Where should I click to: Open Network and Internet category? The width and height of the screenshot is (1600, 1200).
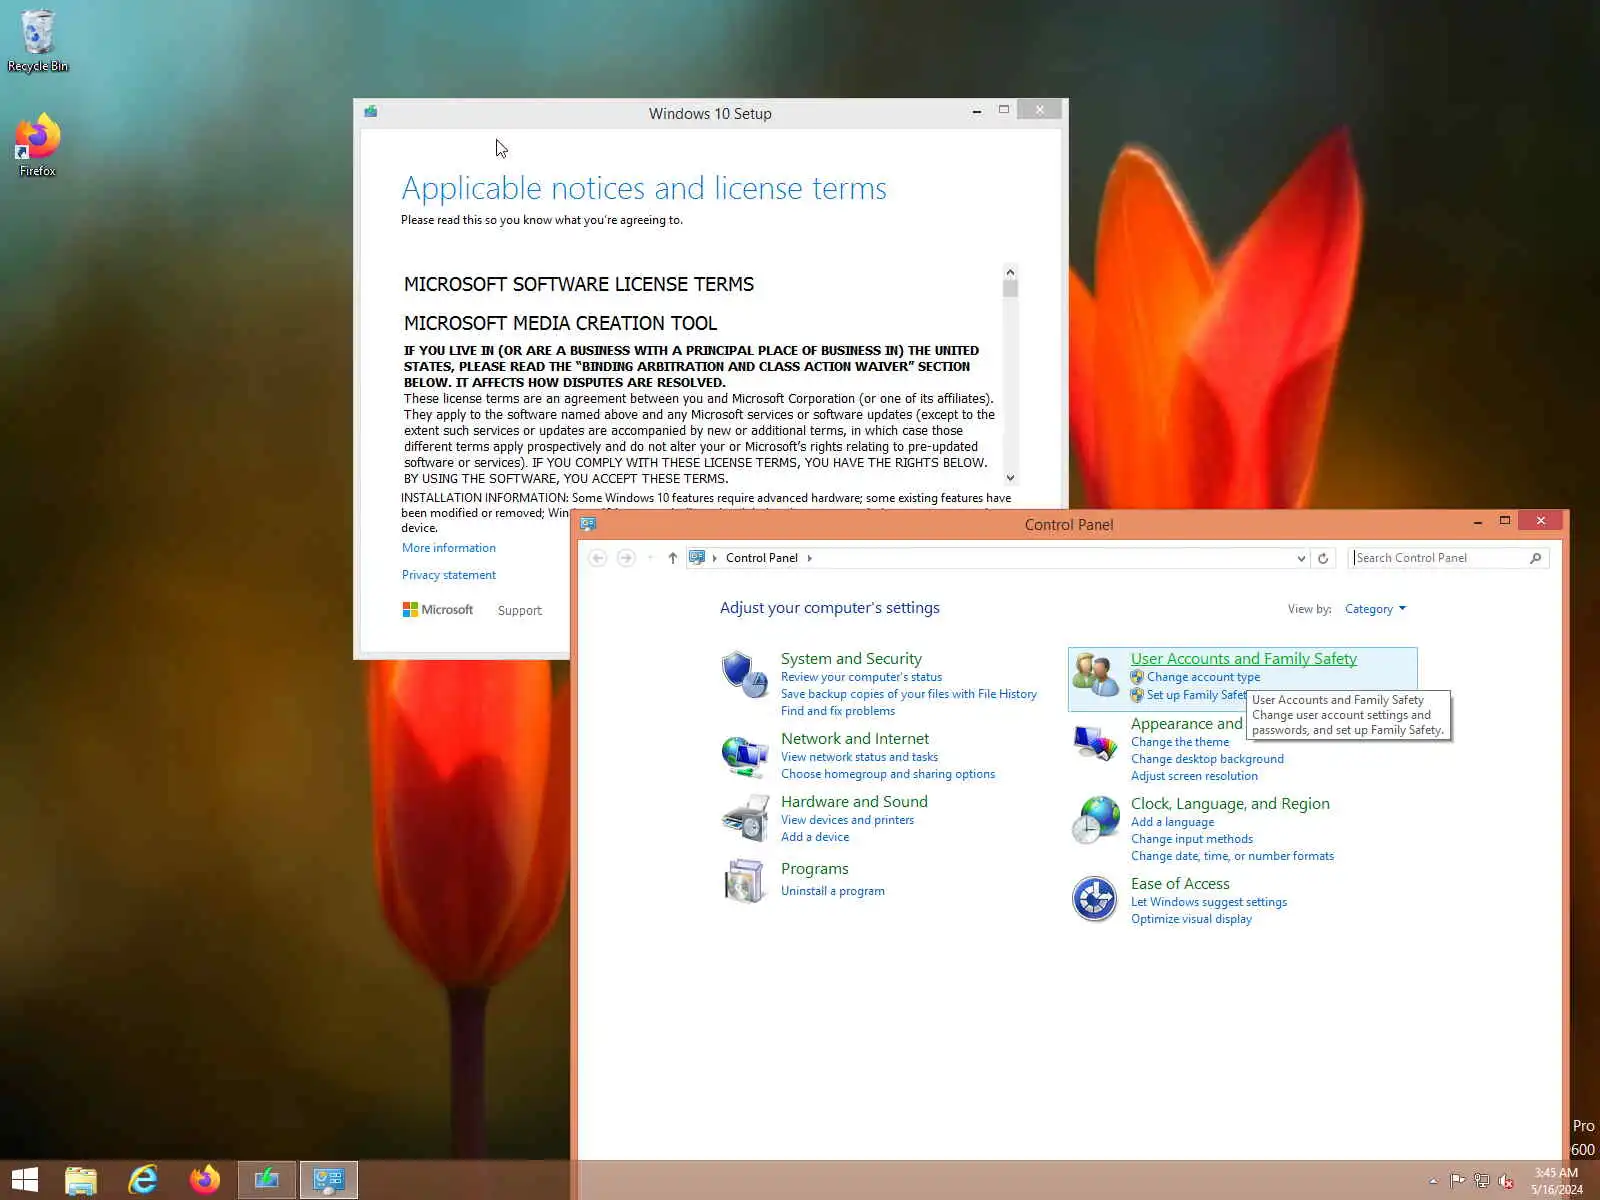855,738
